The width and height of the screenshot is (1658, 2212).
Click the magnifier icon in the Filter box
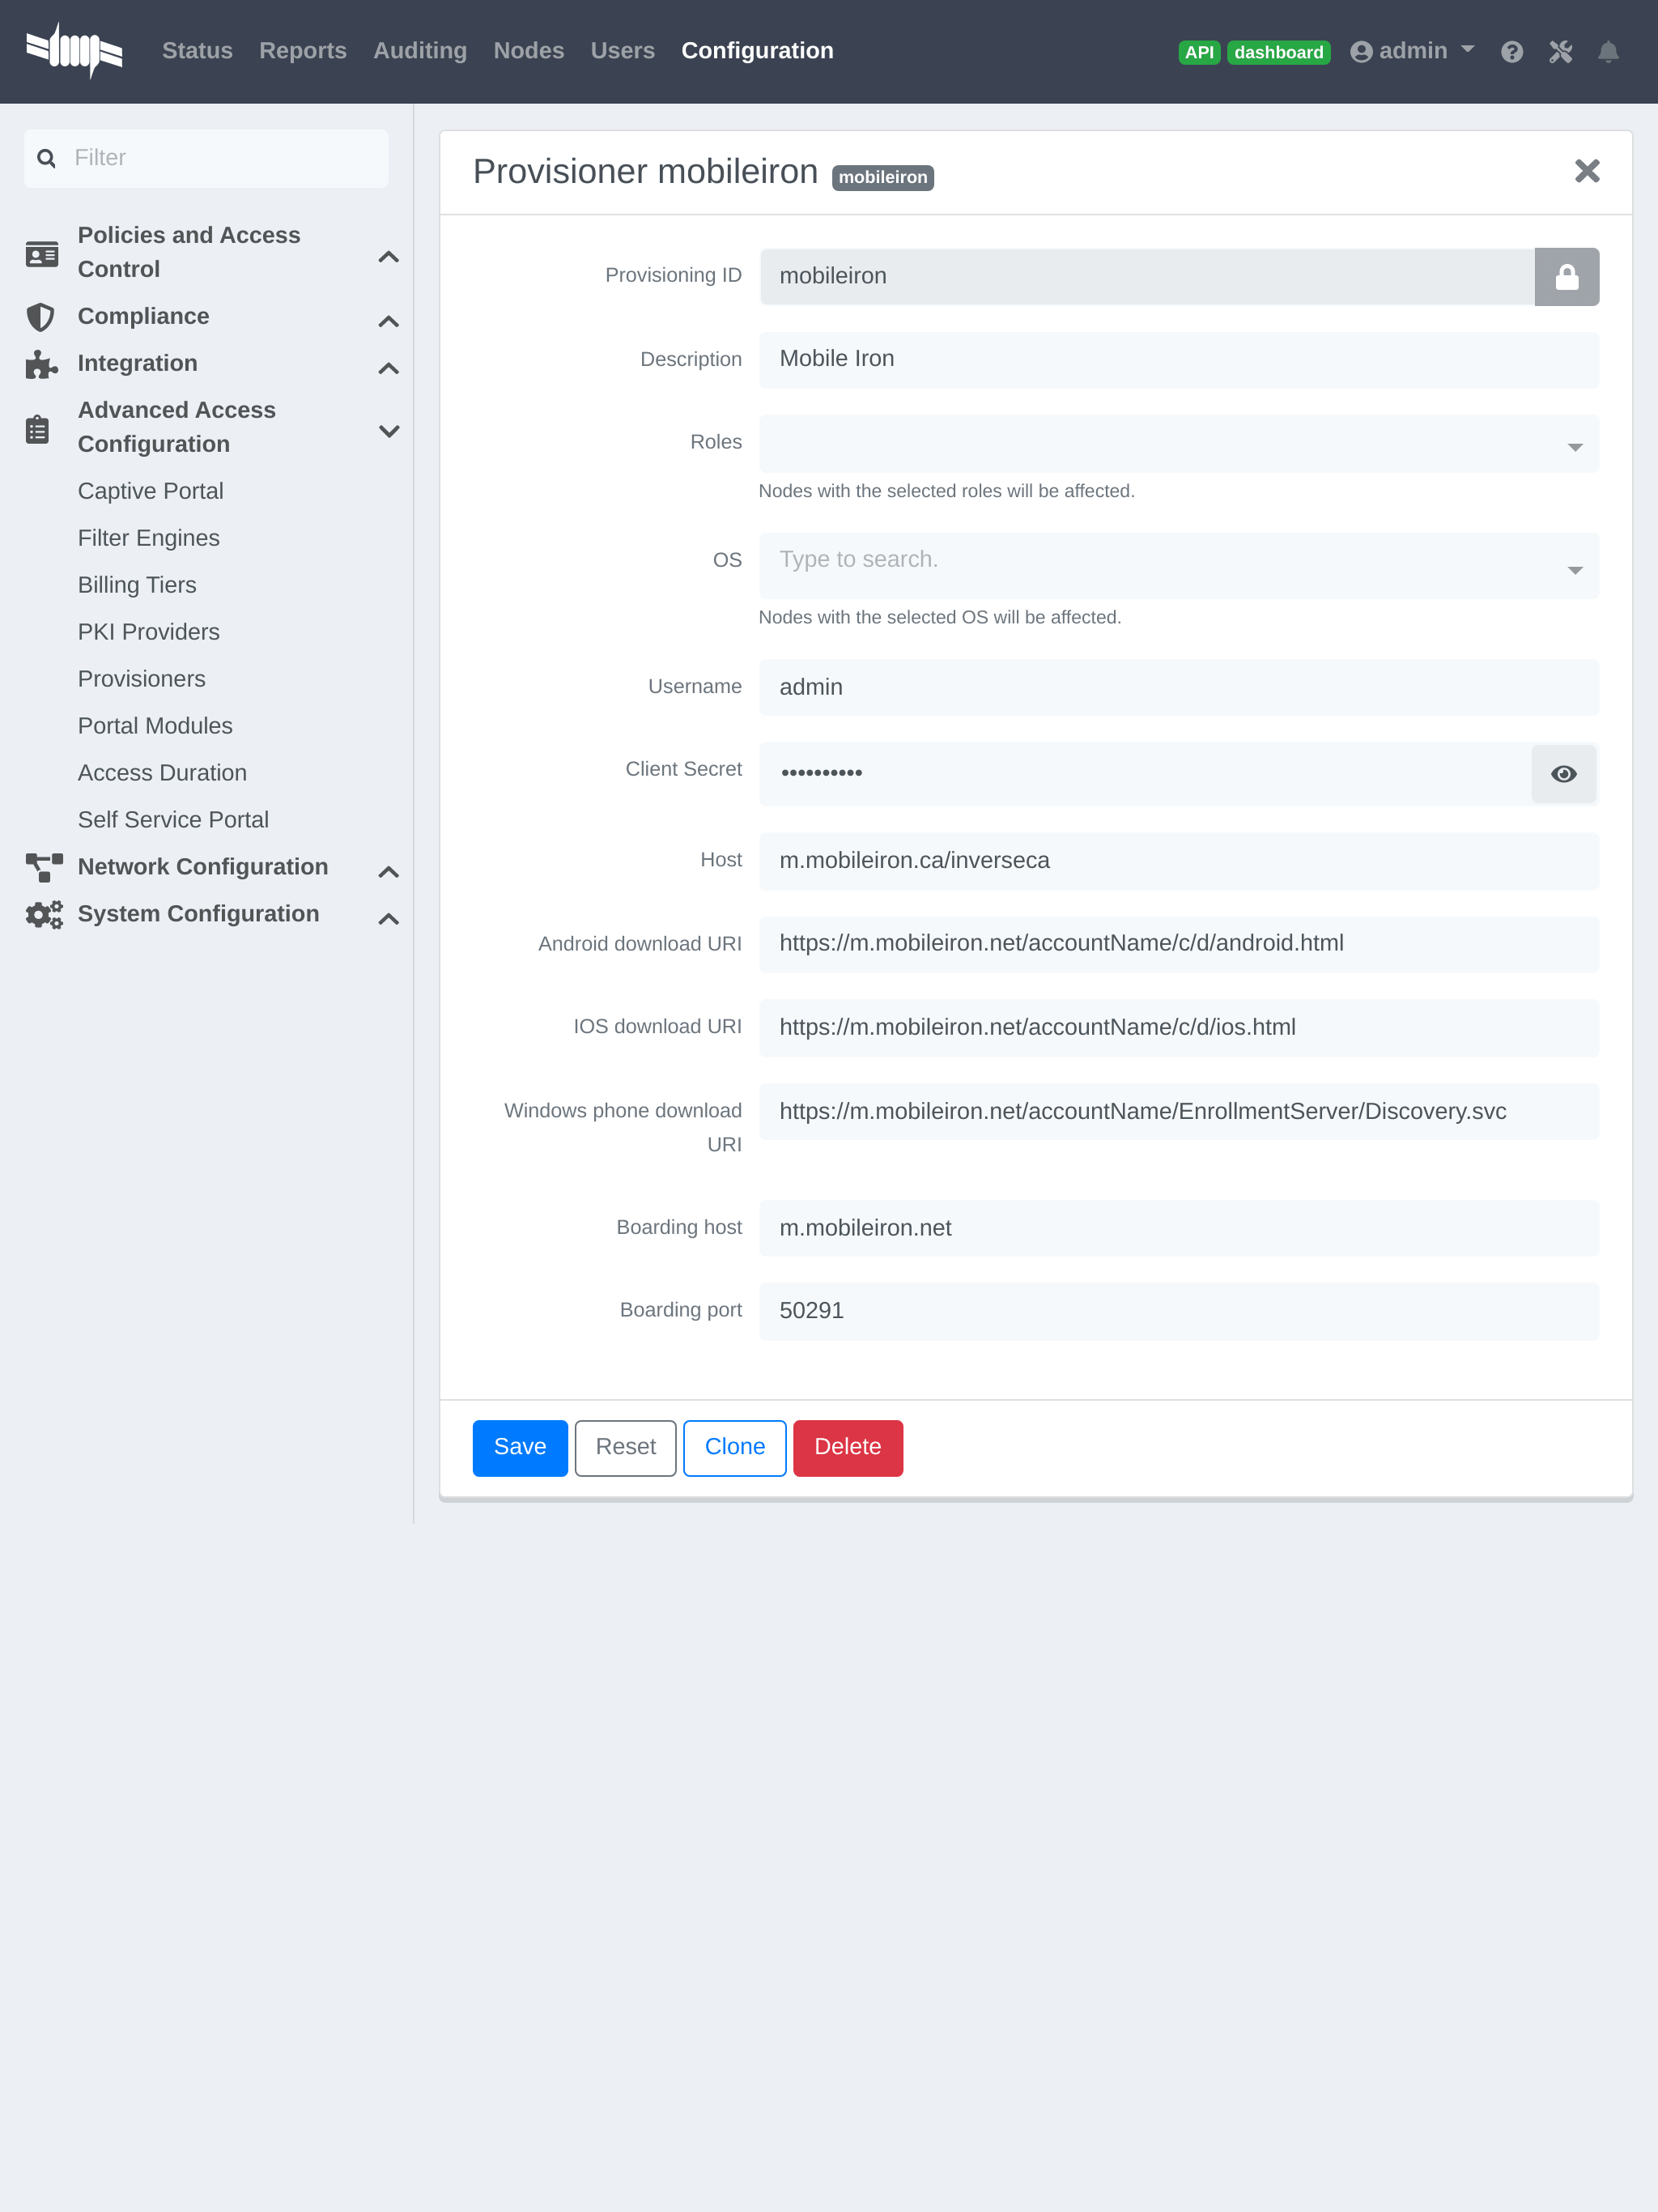coord(46,157)
